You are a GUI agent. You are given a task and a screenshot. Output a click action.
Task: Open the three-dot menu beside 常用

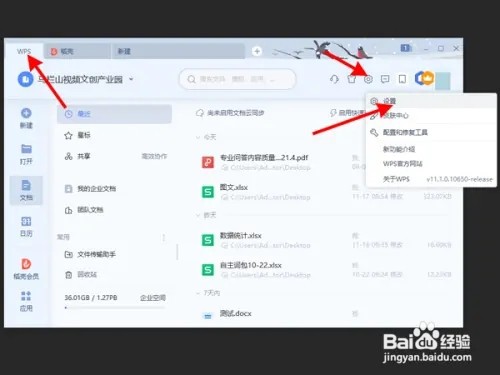point(164,237)
